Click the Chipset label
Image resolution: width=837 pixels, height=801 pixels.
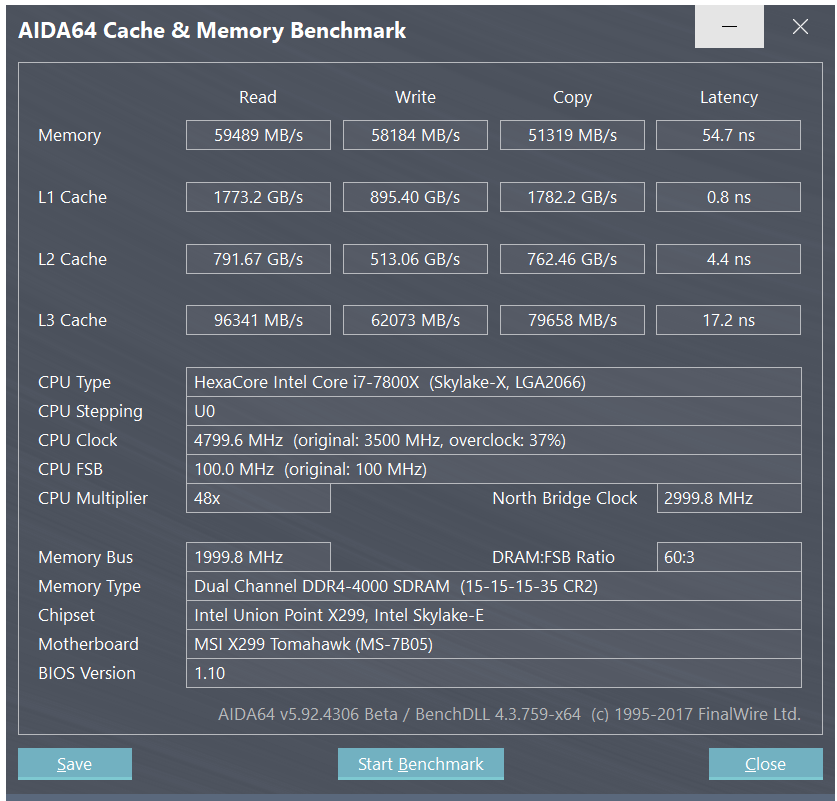(x=66, y=615)
